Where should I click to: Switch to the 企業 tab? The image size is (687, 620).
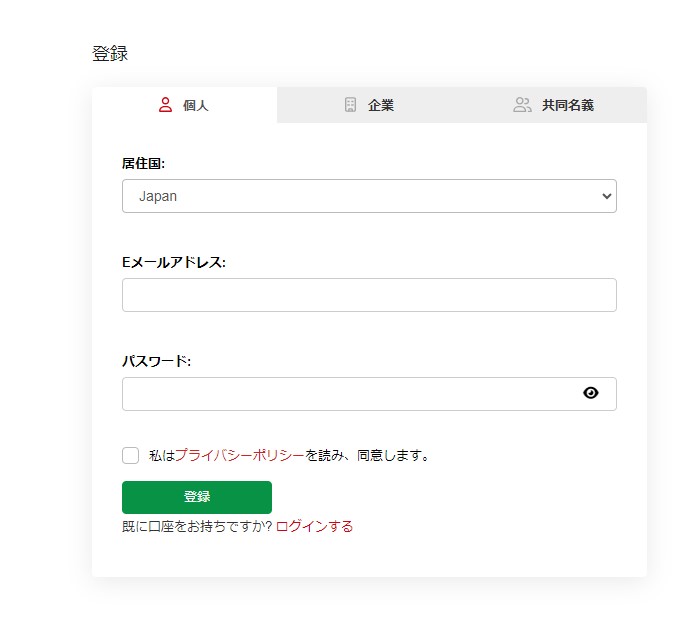380,105
